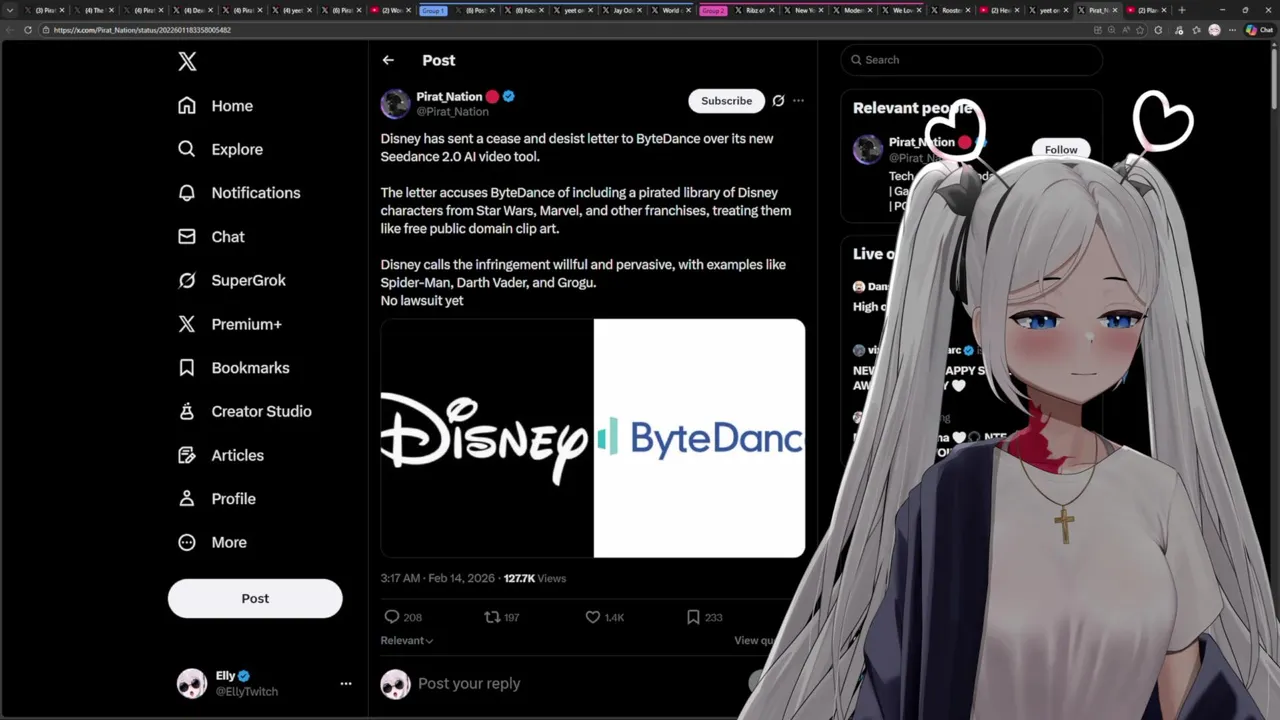This screenshot has height=720, width=1280.
Task: Click the X logo in the sidebar
Action: pyautogui.click(x=187, y=61)
